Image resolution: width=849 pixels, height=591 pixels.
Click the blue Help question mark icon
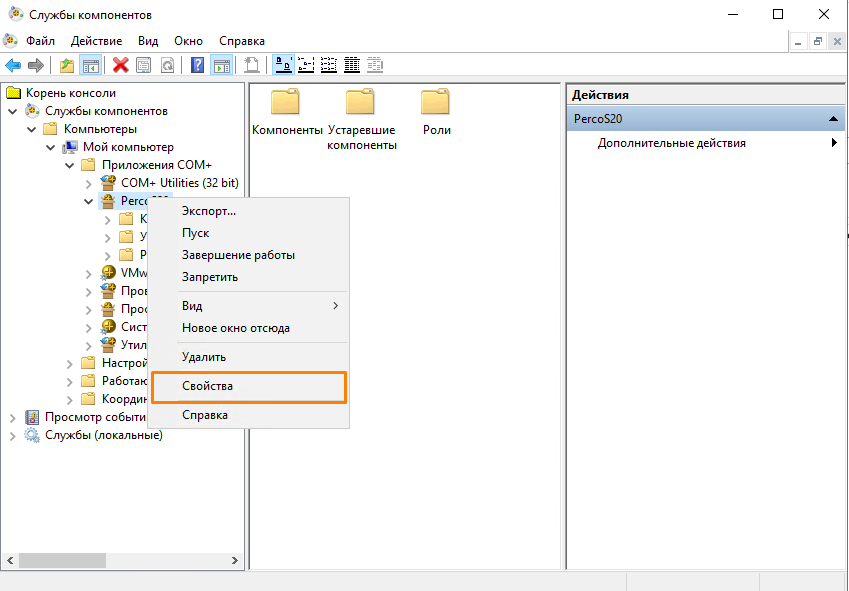point(197,65)
